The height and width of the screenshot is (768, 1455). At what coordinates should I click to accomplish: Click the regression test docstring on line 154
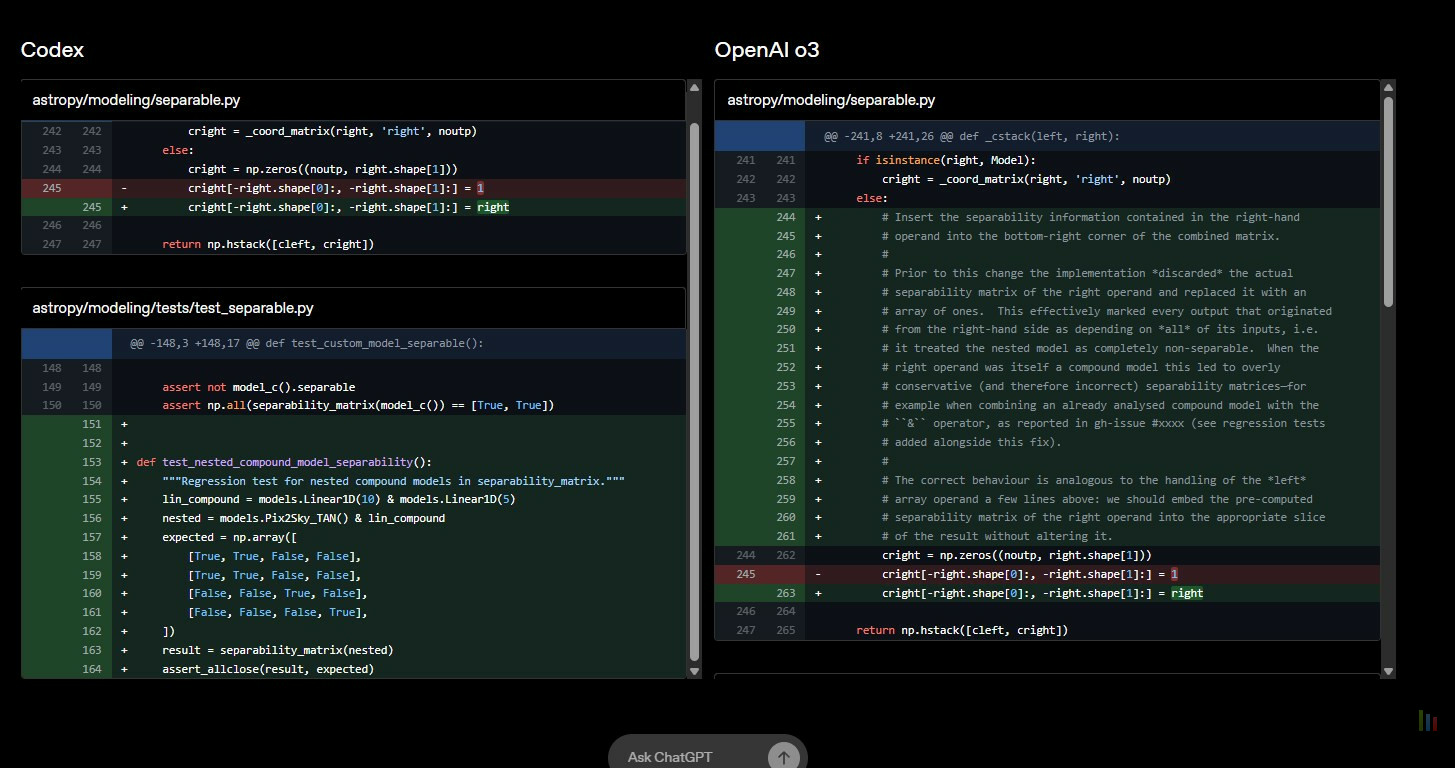(354, 481)
